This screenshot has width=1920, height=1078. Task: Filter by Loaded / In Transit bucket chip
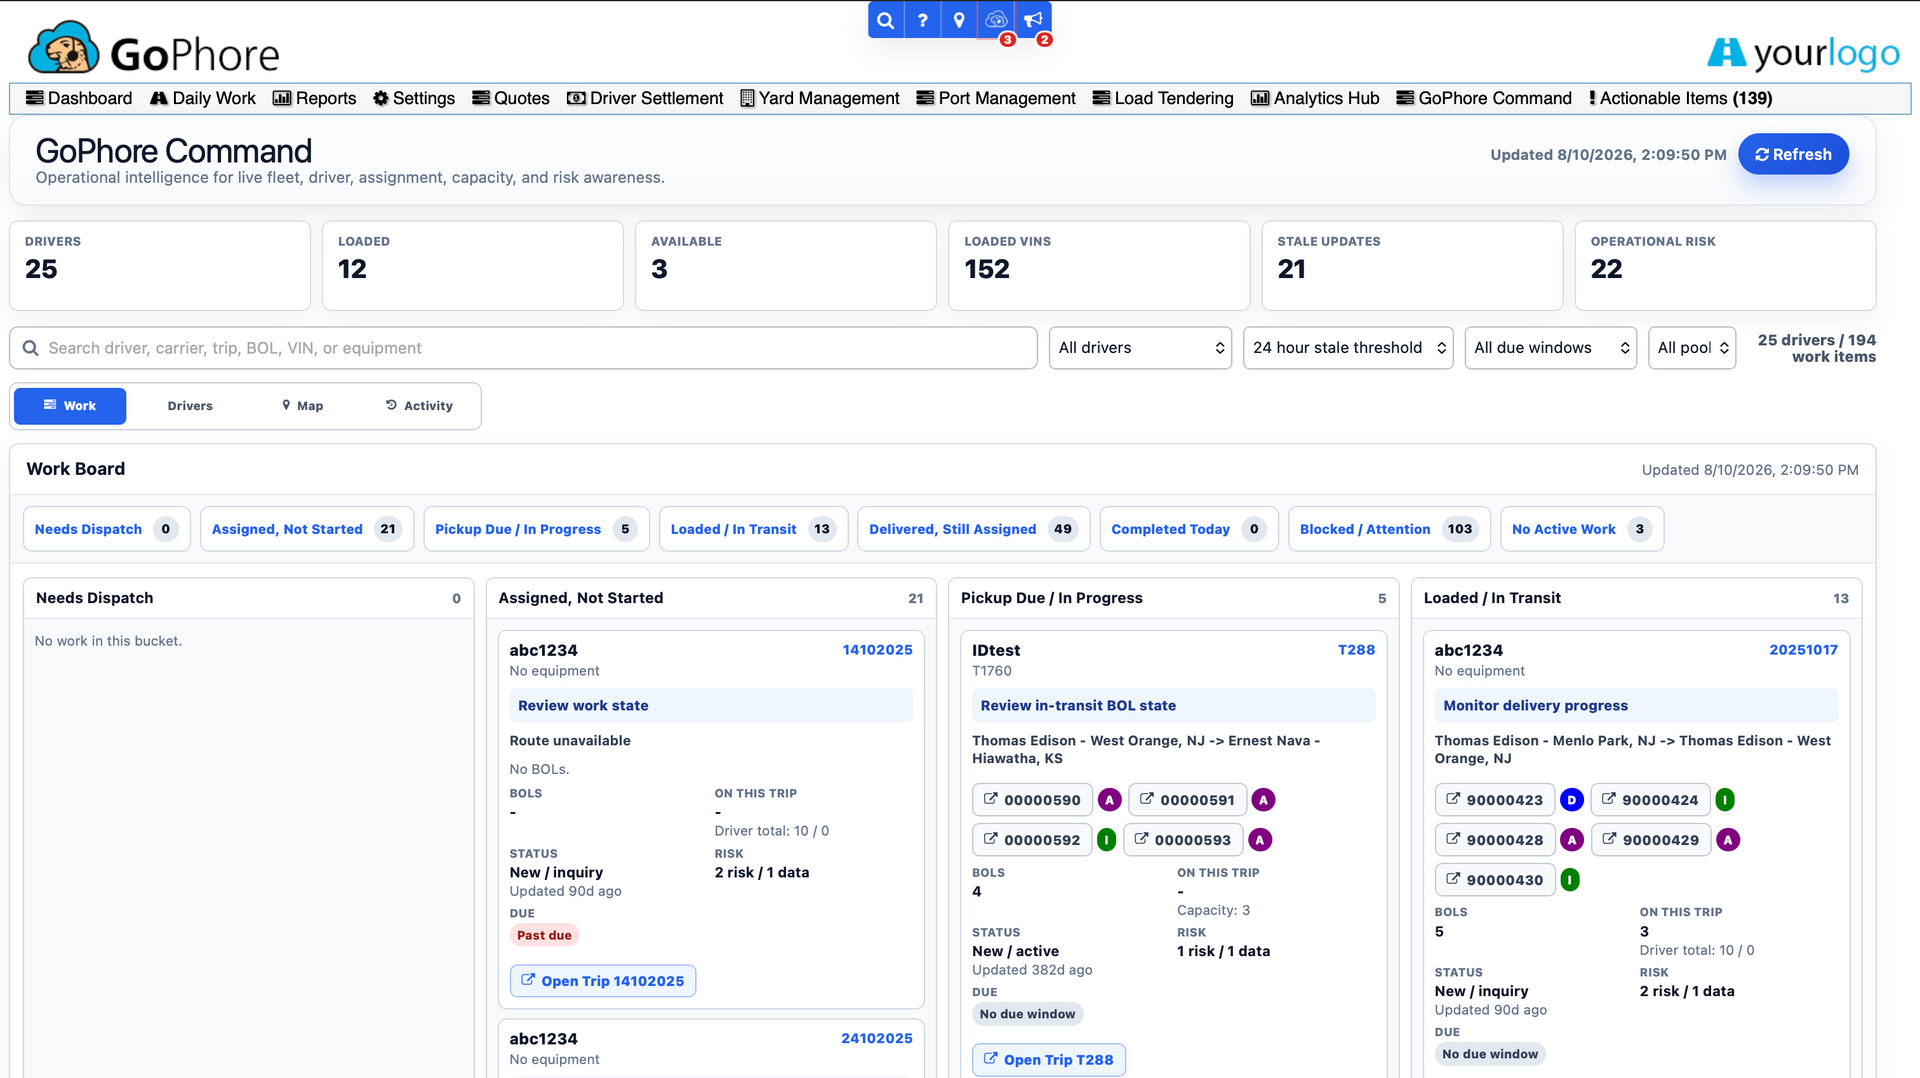pos(754,529)
